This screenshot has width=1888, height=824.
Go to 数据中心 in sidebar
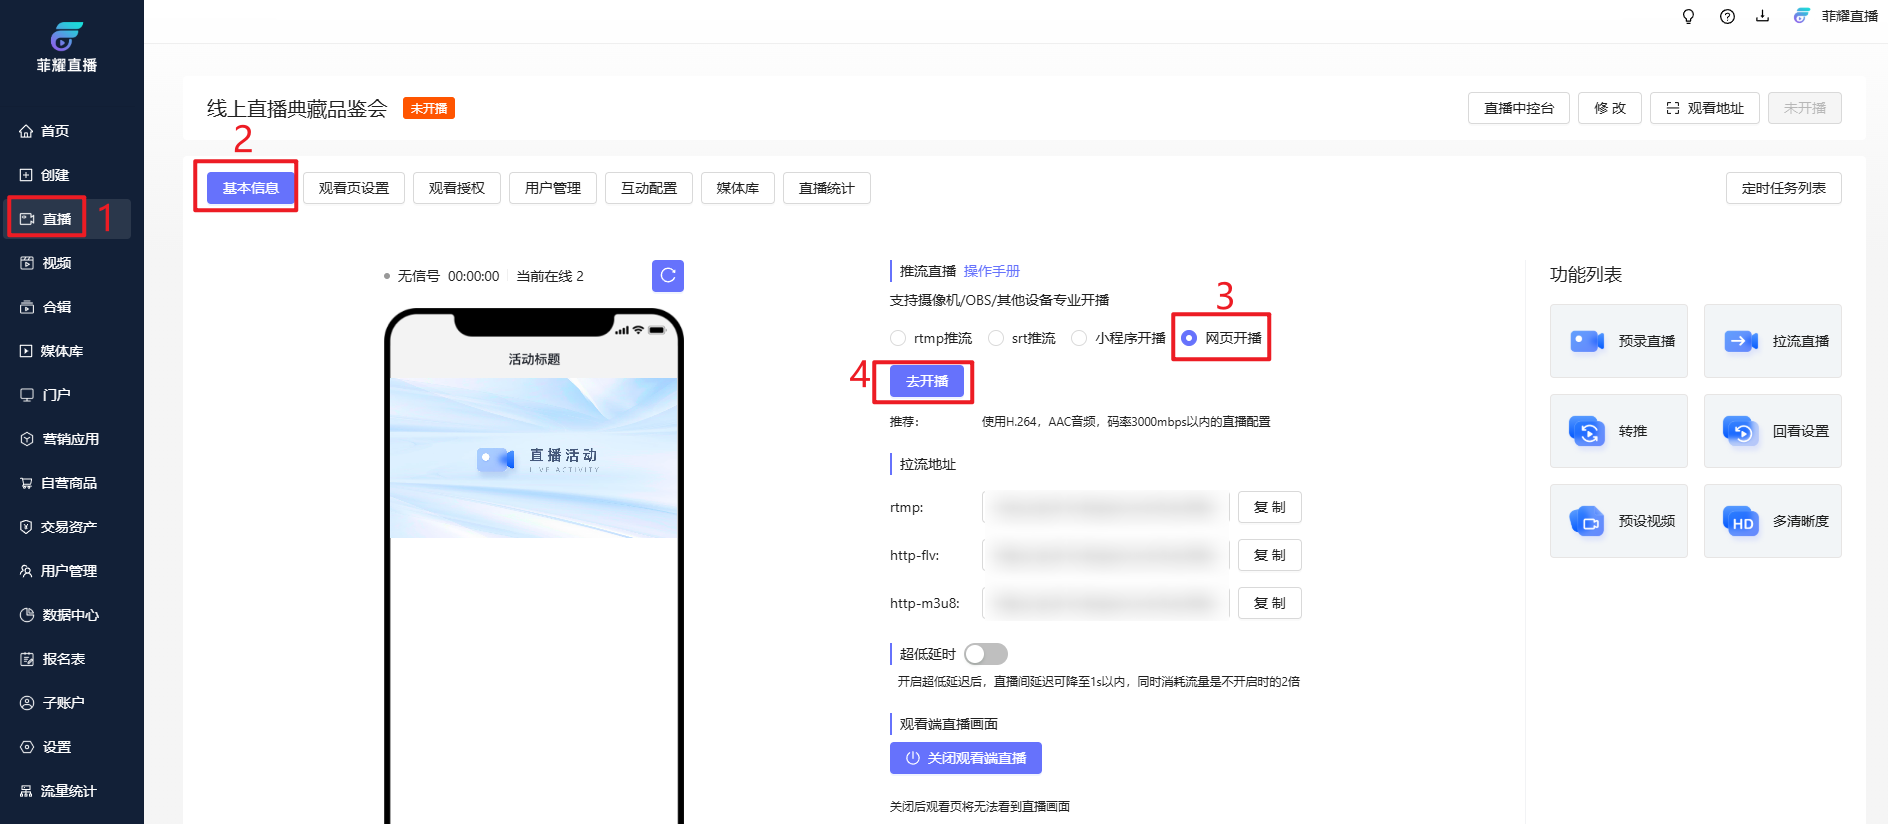[x=70, y=615]
